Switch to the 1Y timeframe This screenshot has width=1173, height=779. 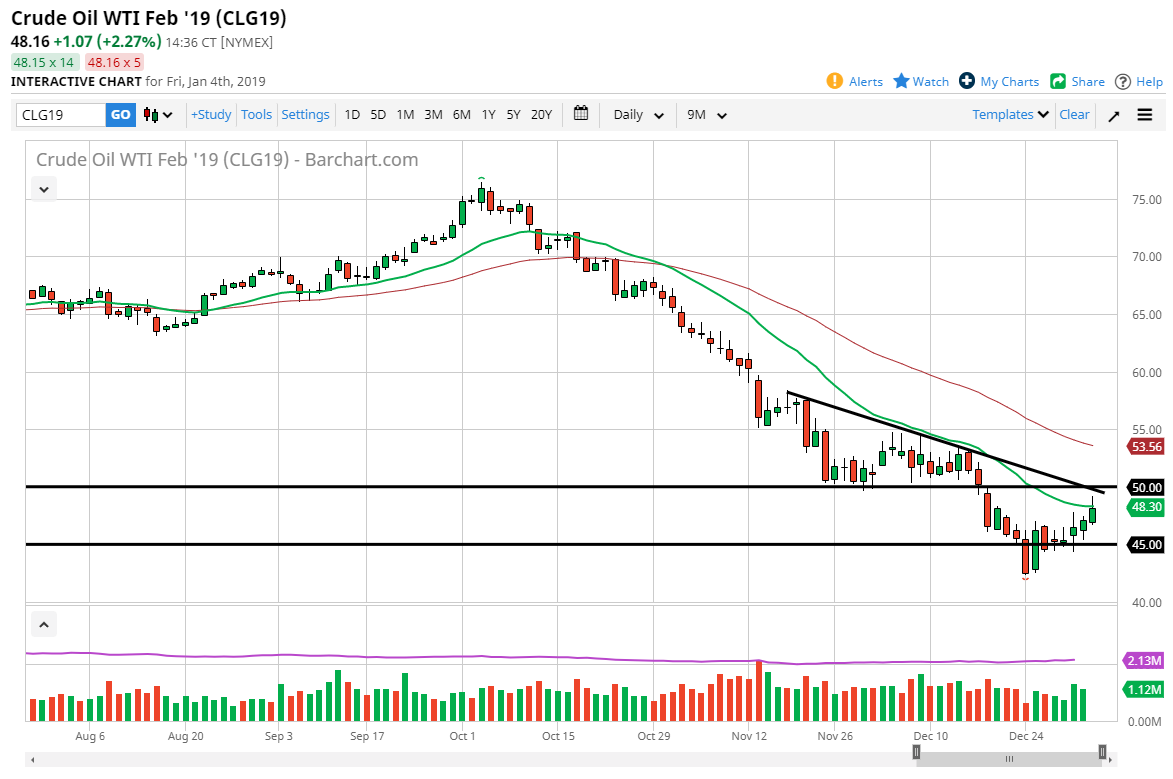pos(488,114)
